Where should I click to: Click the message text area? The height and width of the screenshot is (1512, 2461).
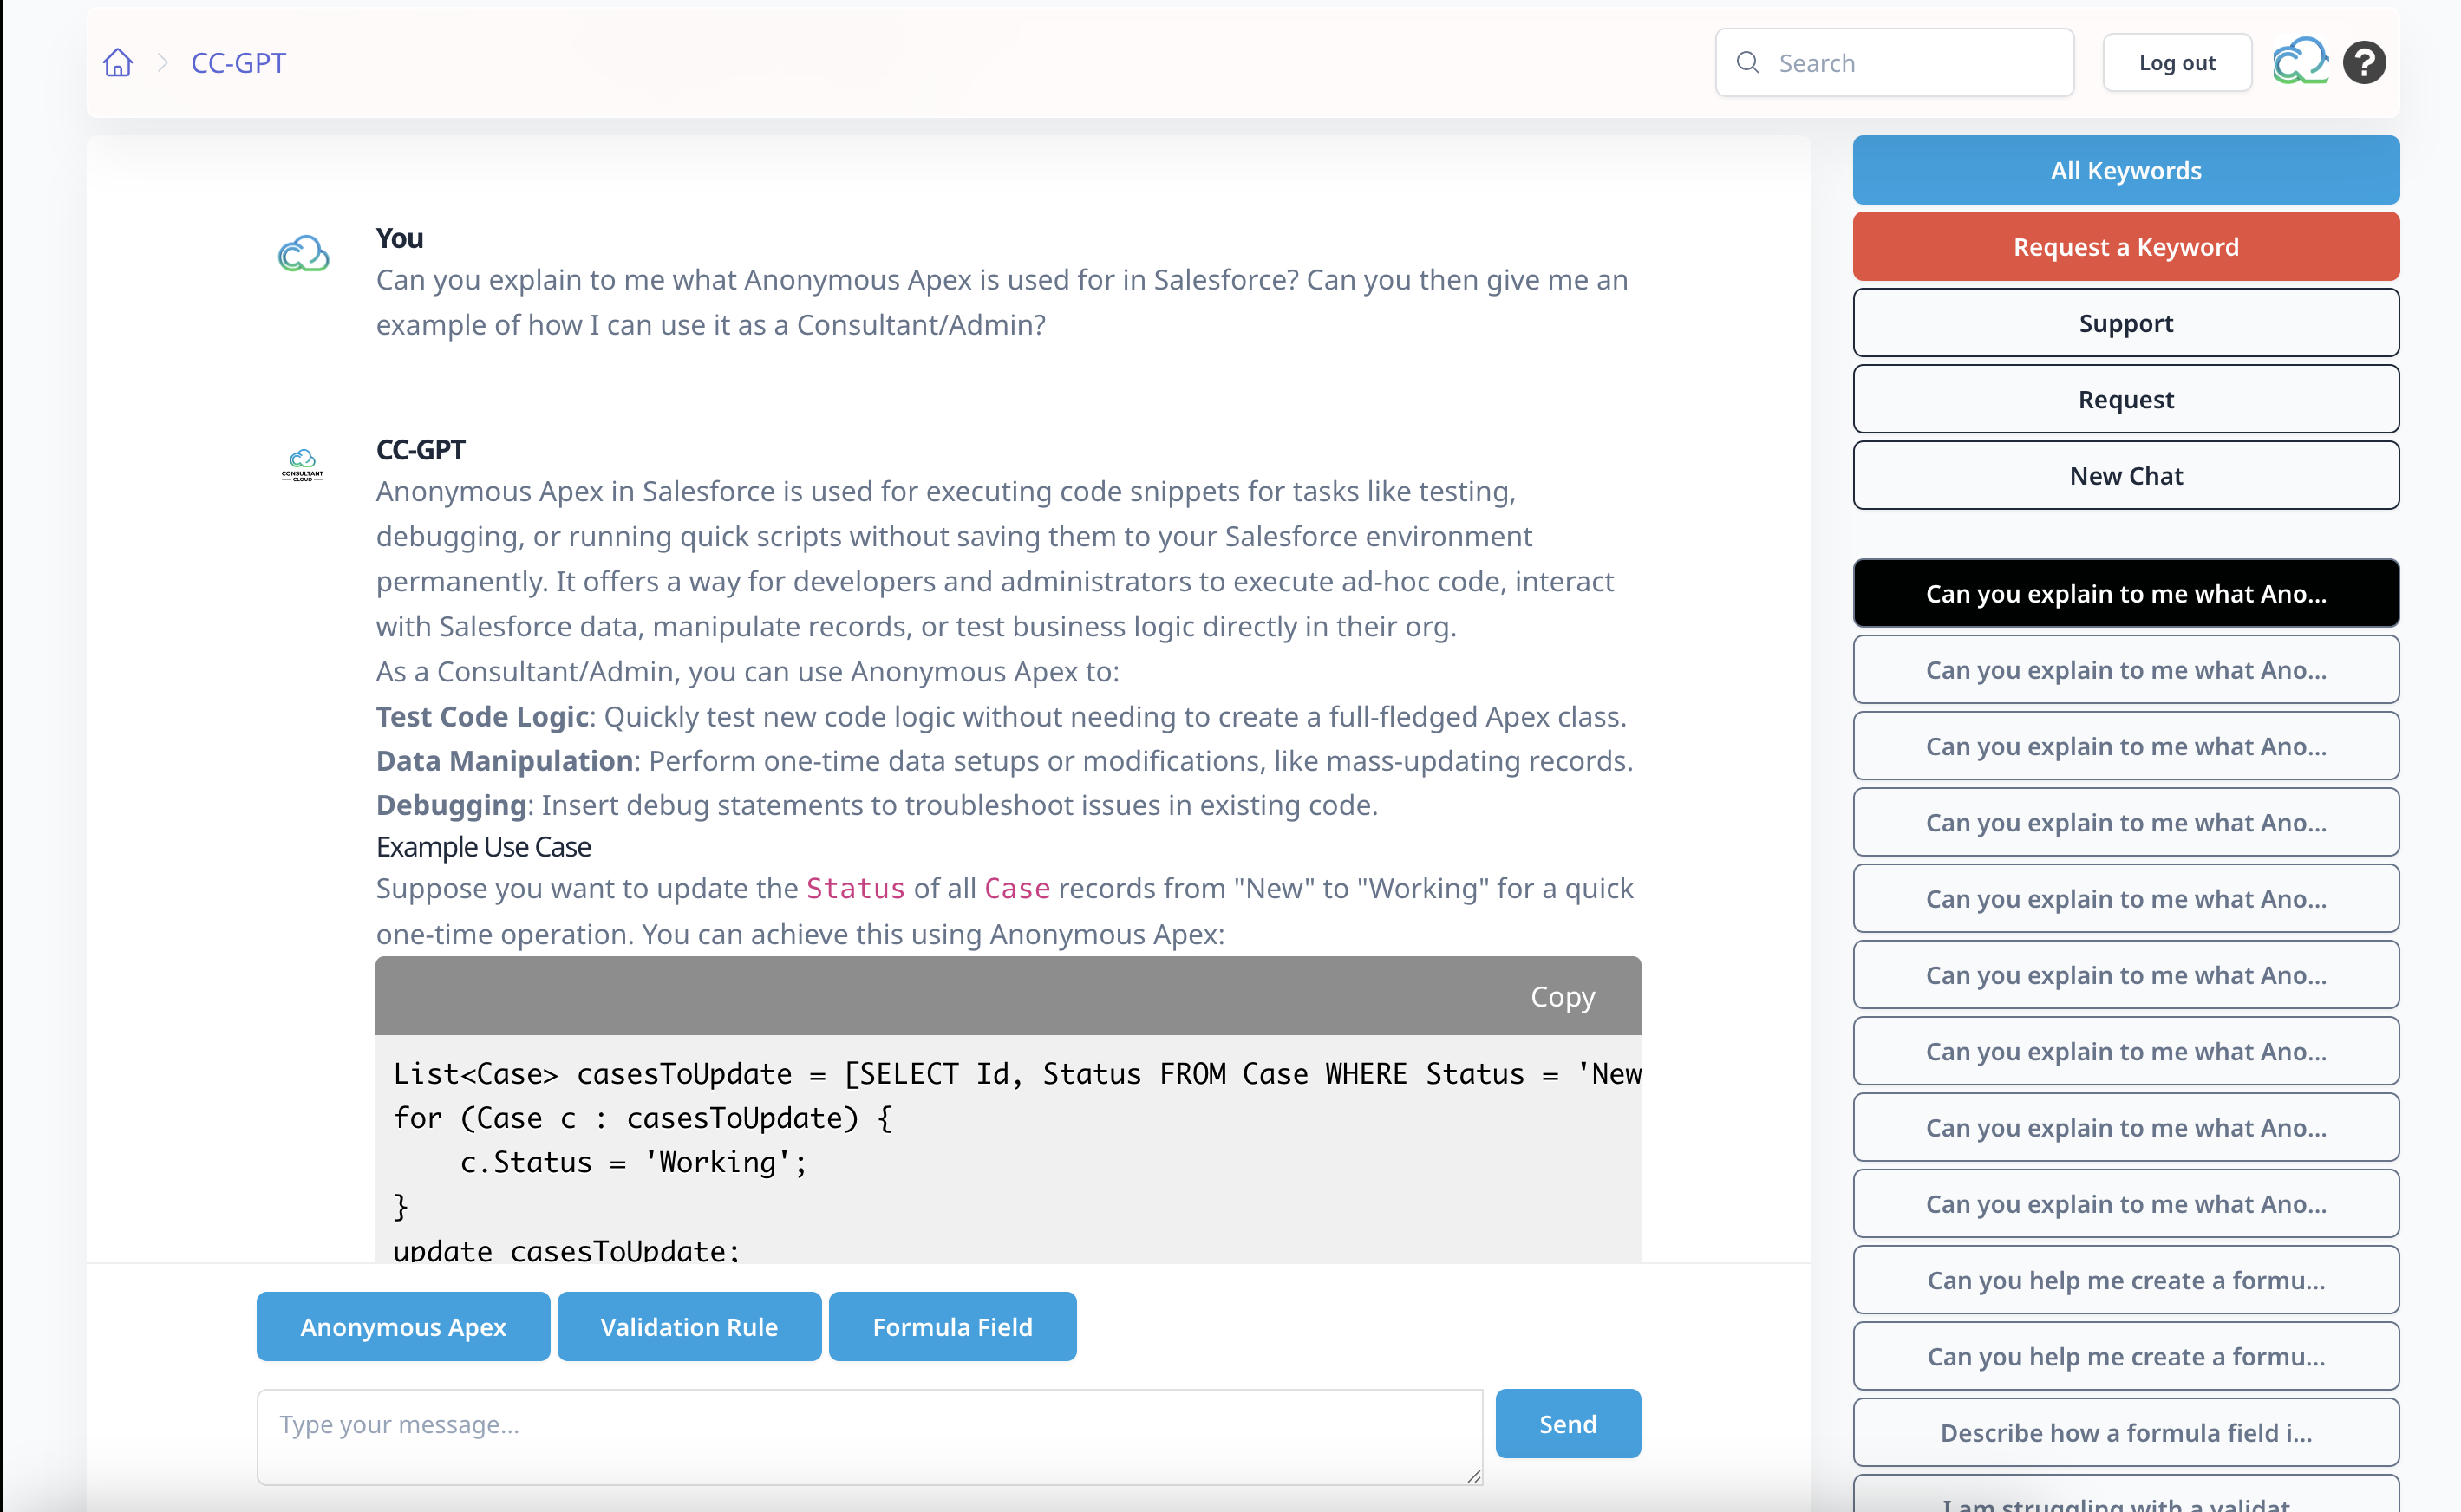(869, 1436)
